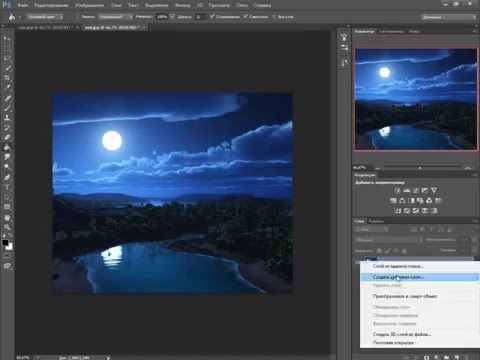This screenshot has height=360, width=480.
Task: Open the Filter menu
Action: 182,5
